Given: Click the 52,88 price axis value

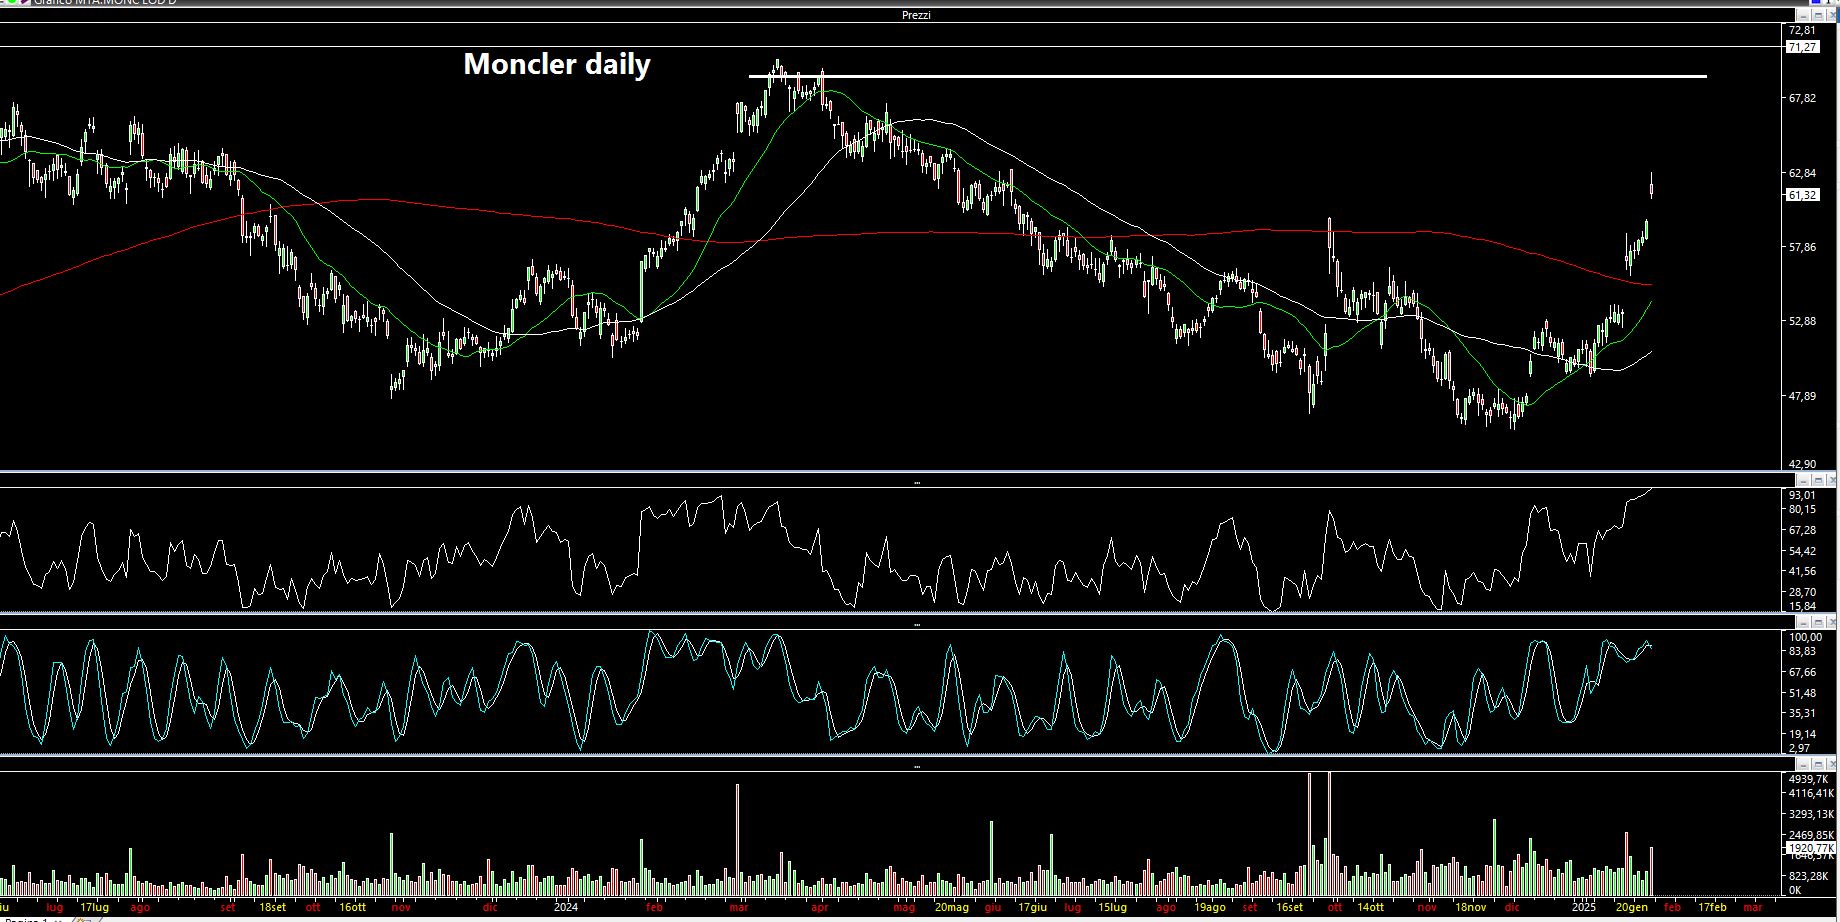Looking at the screenshot, I should (x=1802, y=321).
